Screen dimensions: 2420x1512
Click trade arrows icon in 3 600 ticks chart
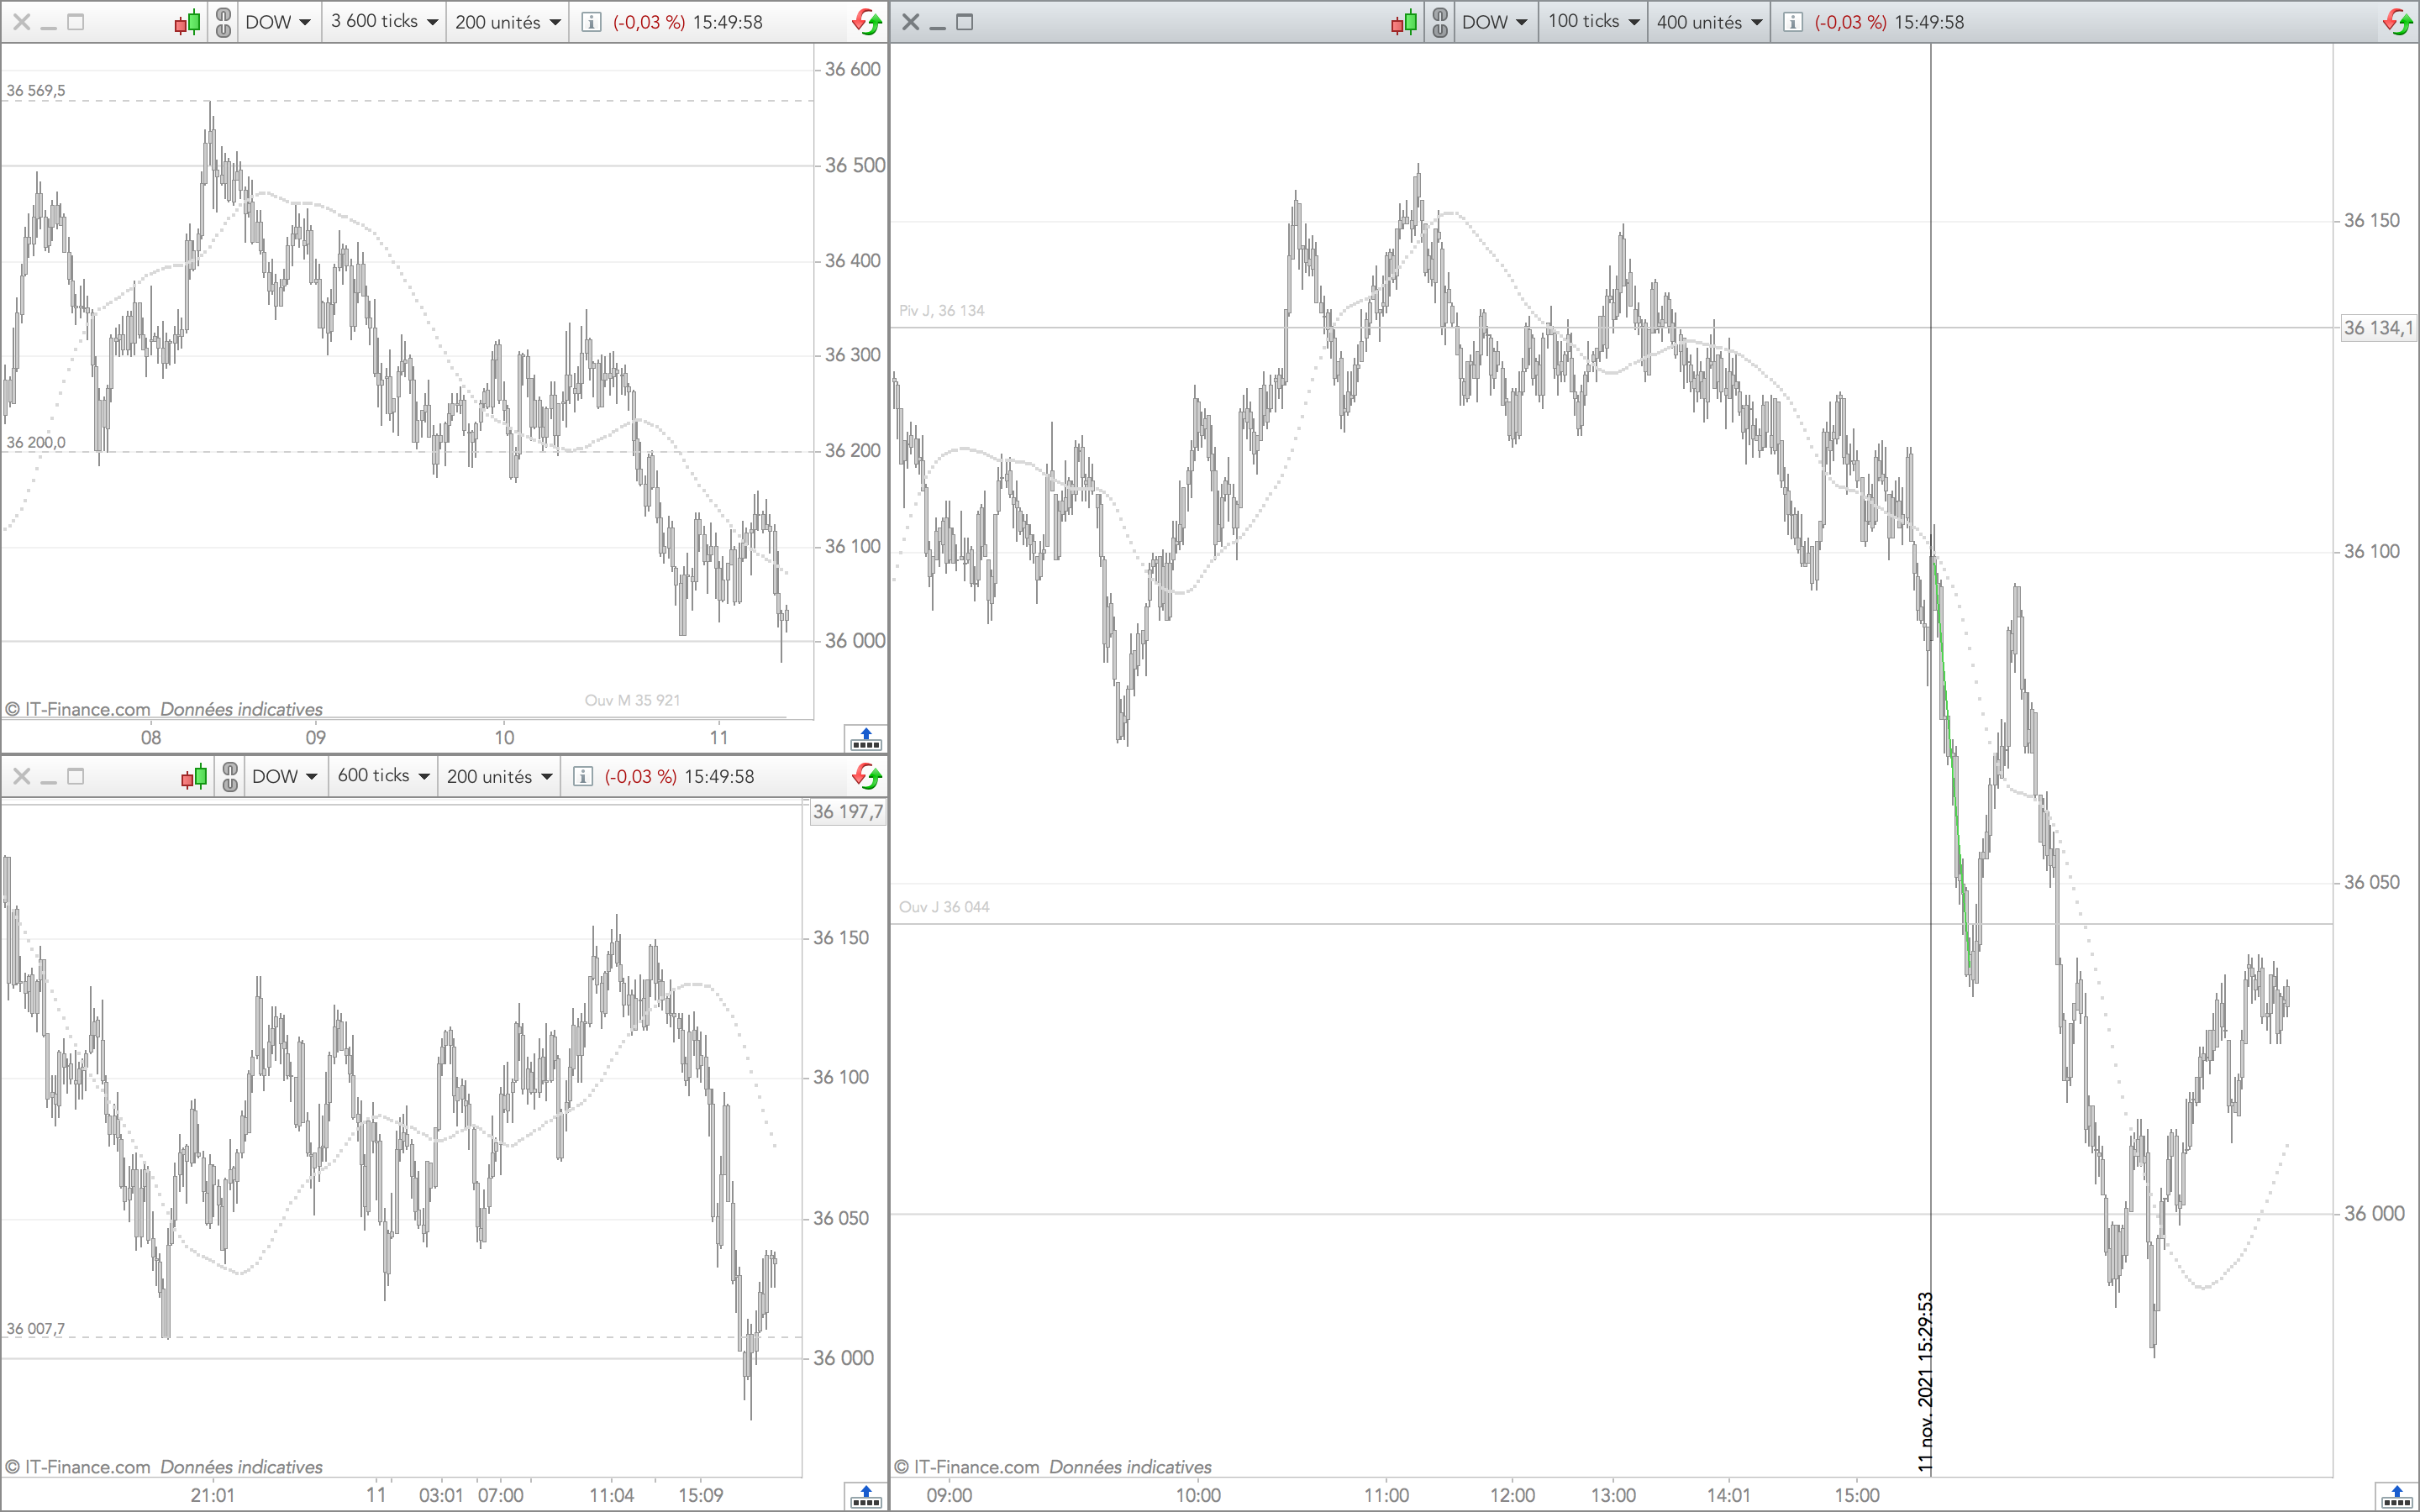(x=866, y=22)
